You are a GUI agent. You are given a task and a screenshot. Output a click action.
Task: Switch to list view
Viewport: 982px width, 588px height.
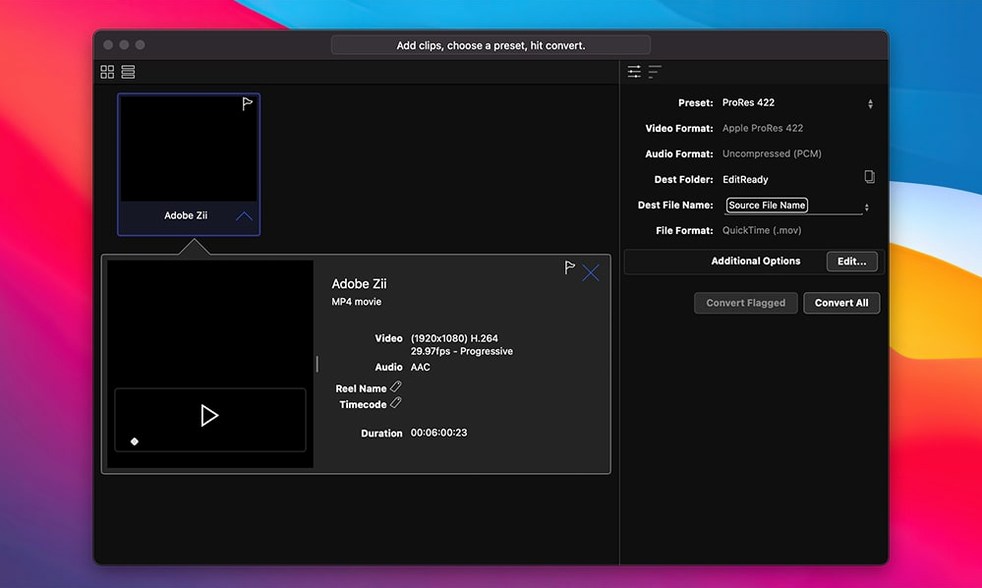[128, 72]
